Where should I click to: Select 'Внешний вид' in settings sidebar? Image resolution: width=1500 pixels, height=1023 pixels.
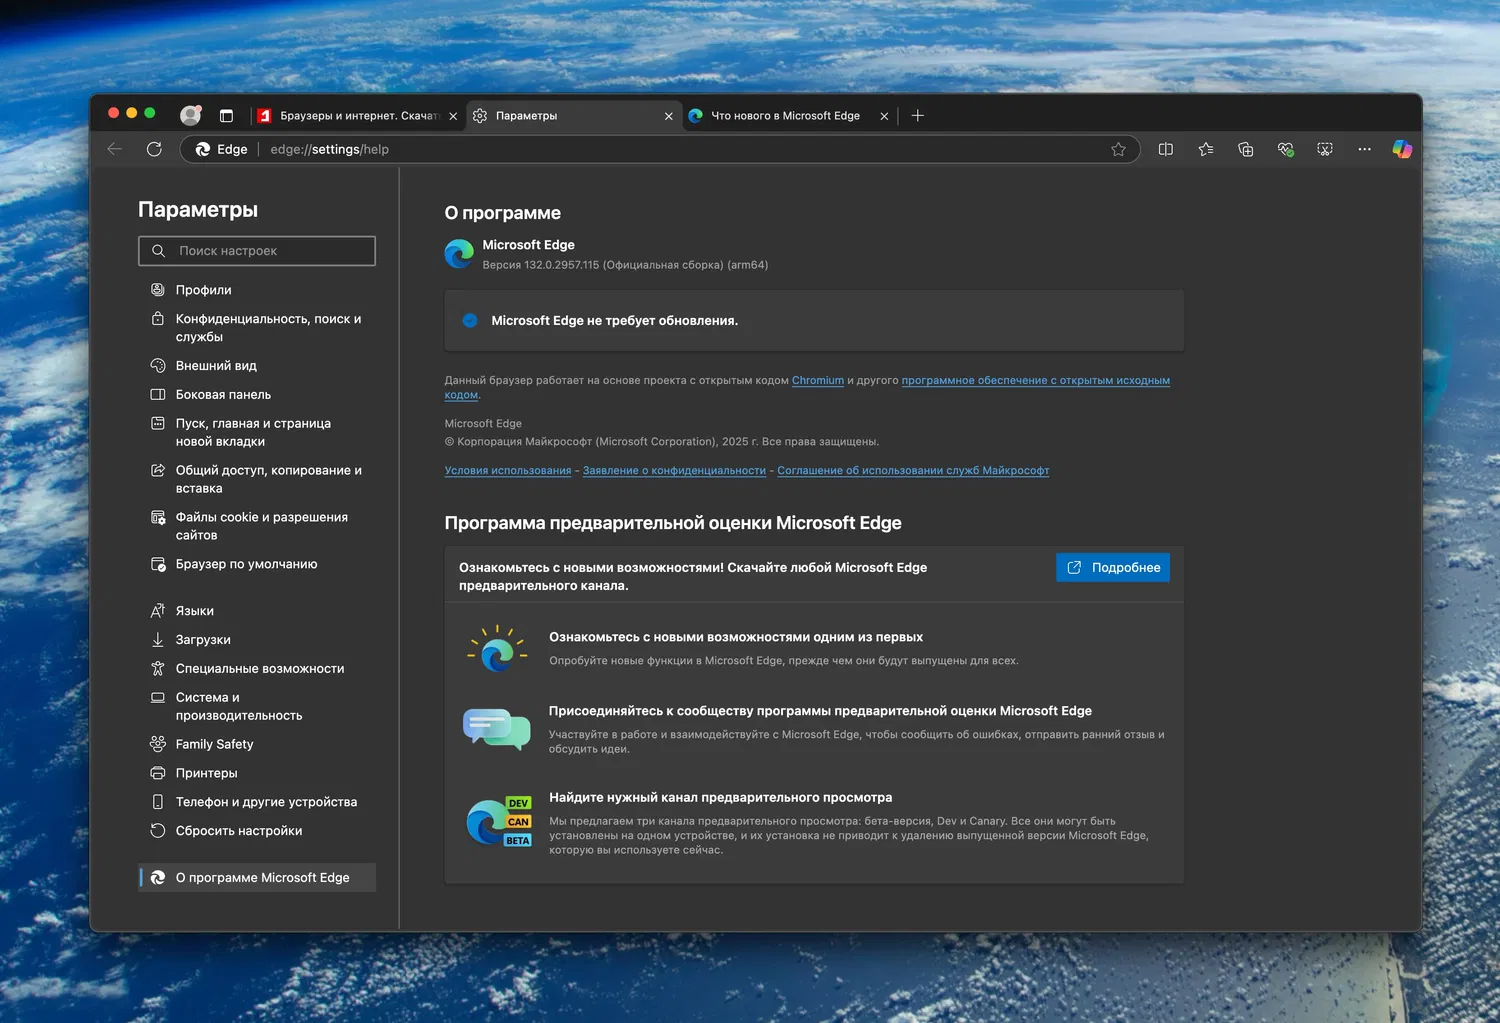[216, 366]
